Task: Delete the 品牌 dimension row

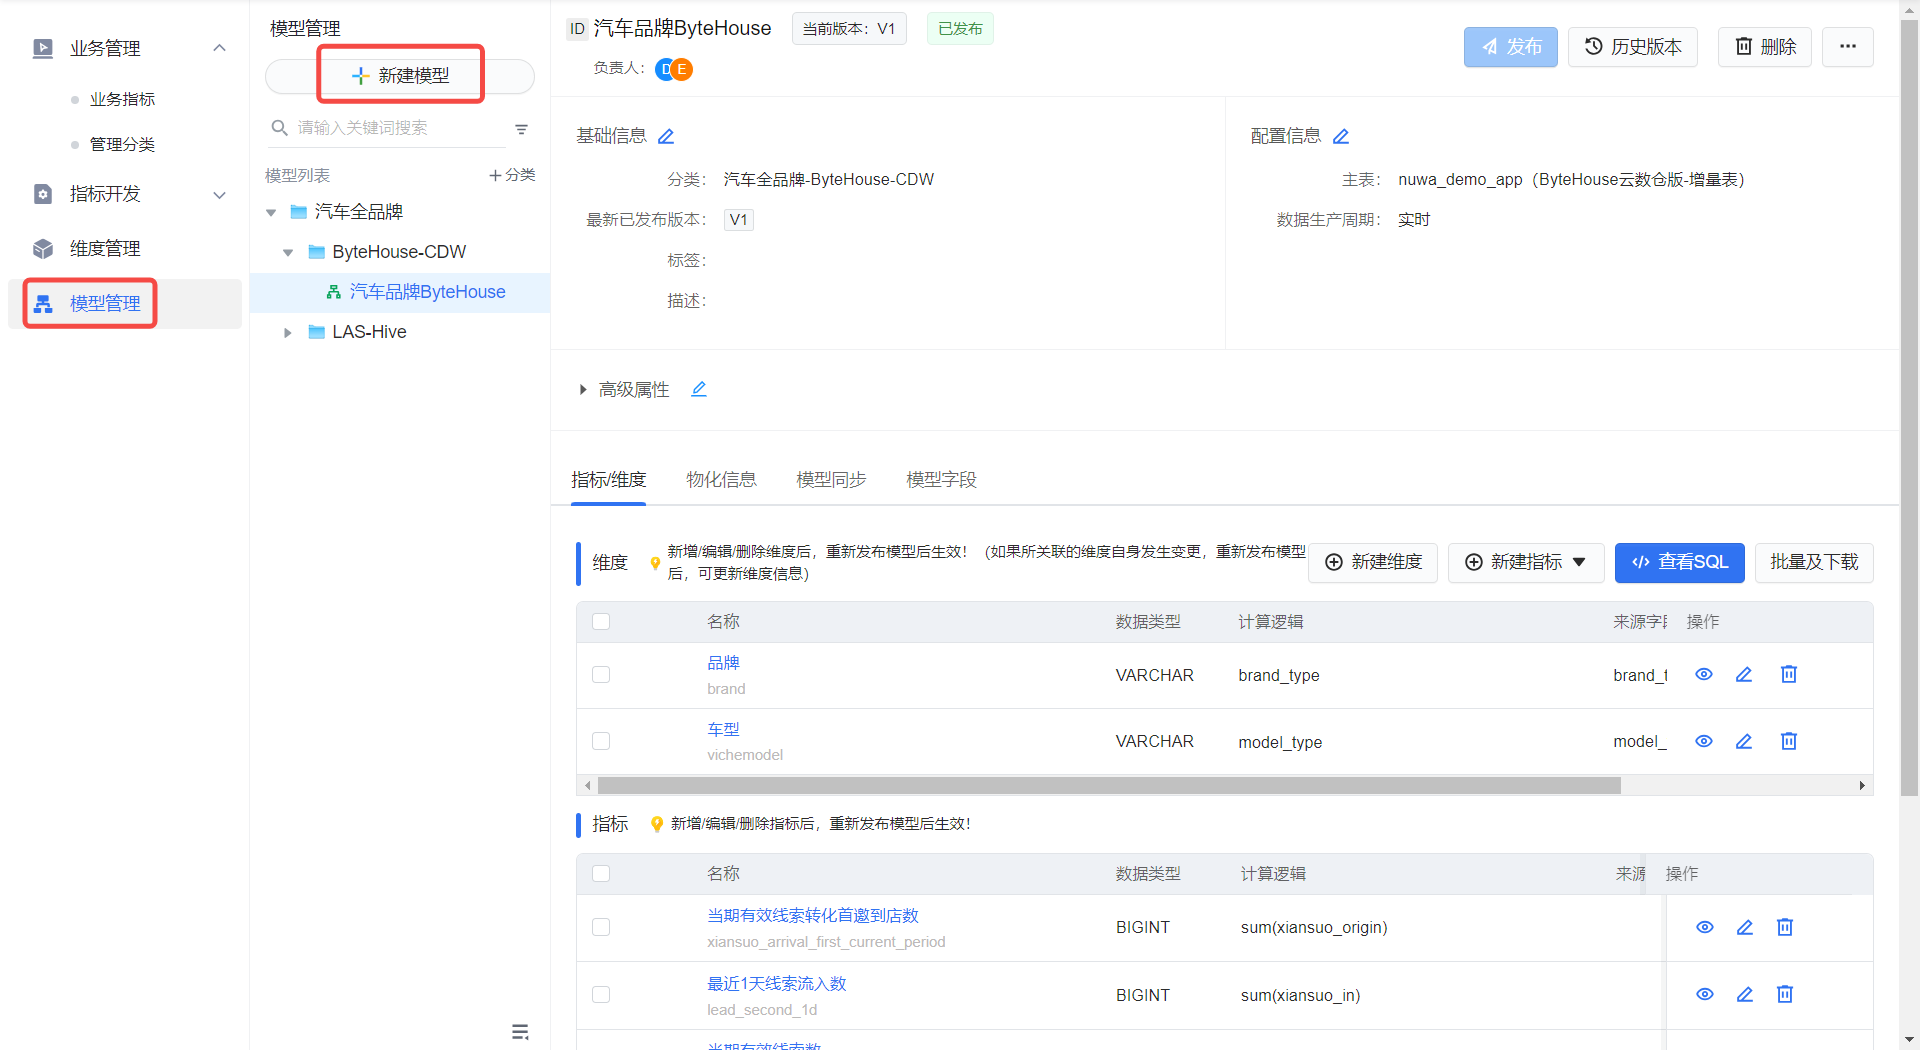Action: (x=1789, y=675)
